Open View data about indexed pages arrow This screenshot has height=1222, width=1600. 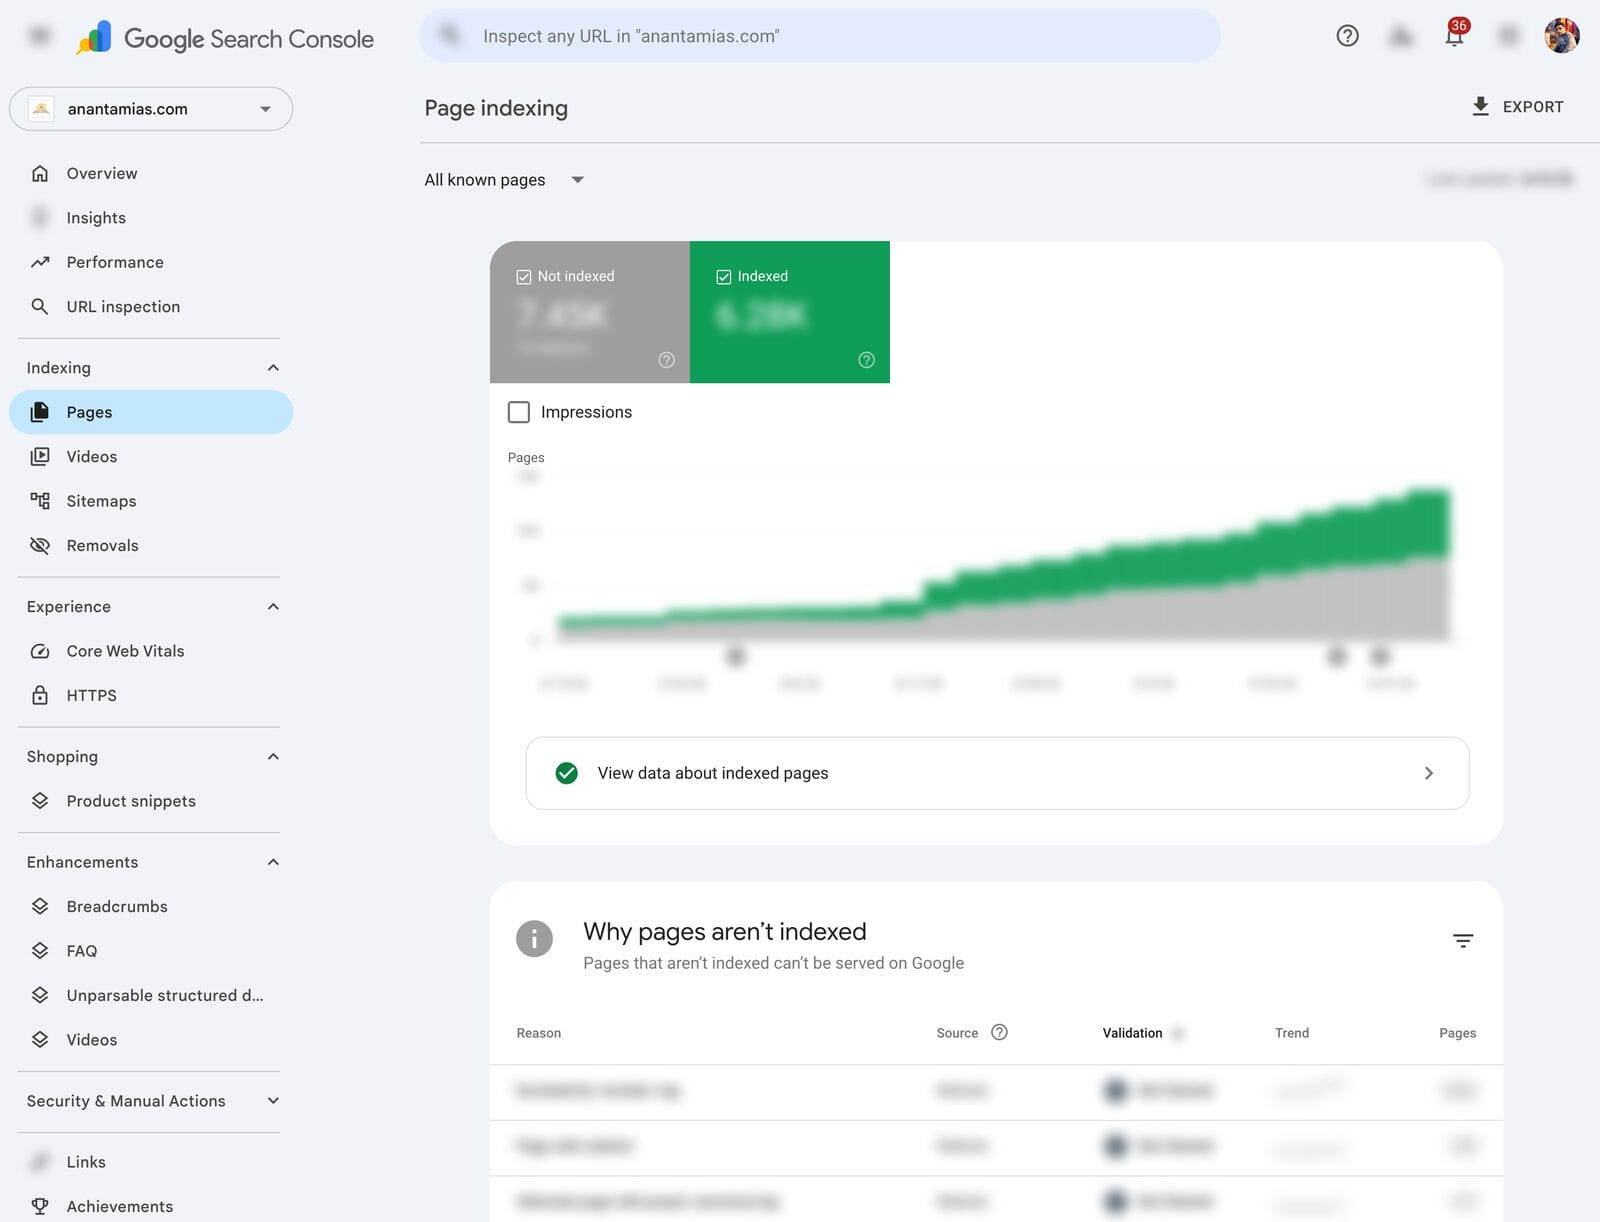pos(1429,773)
